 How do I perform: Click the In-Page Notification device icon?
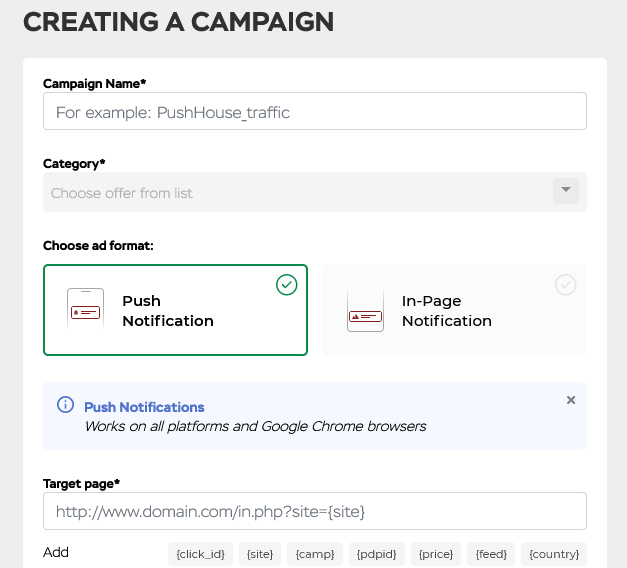[x=365, y=311]
